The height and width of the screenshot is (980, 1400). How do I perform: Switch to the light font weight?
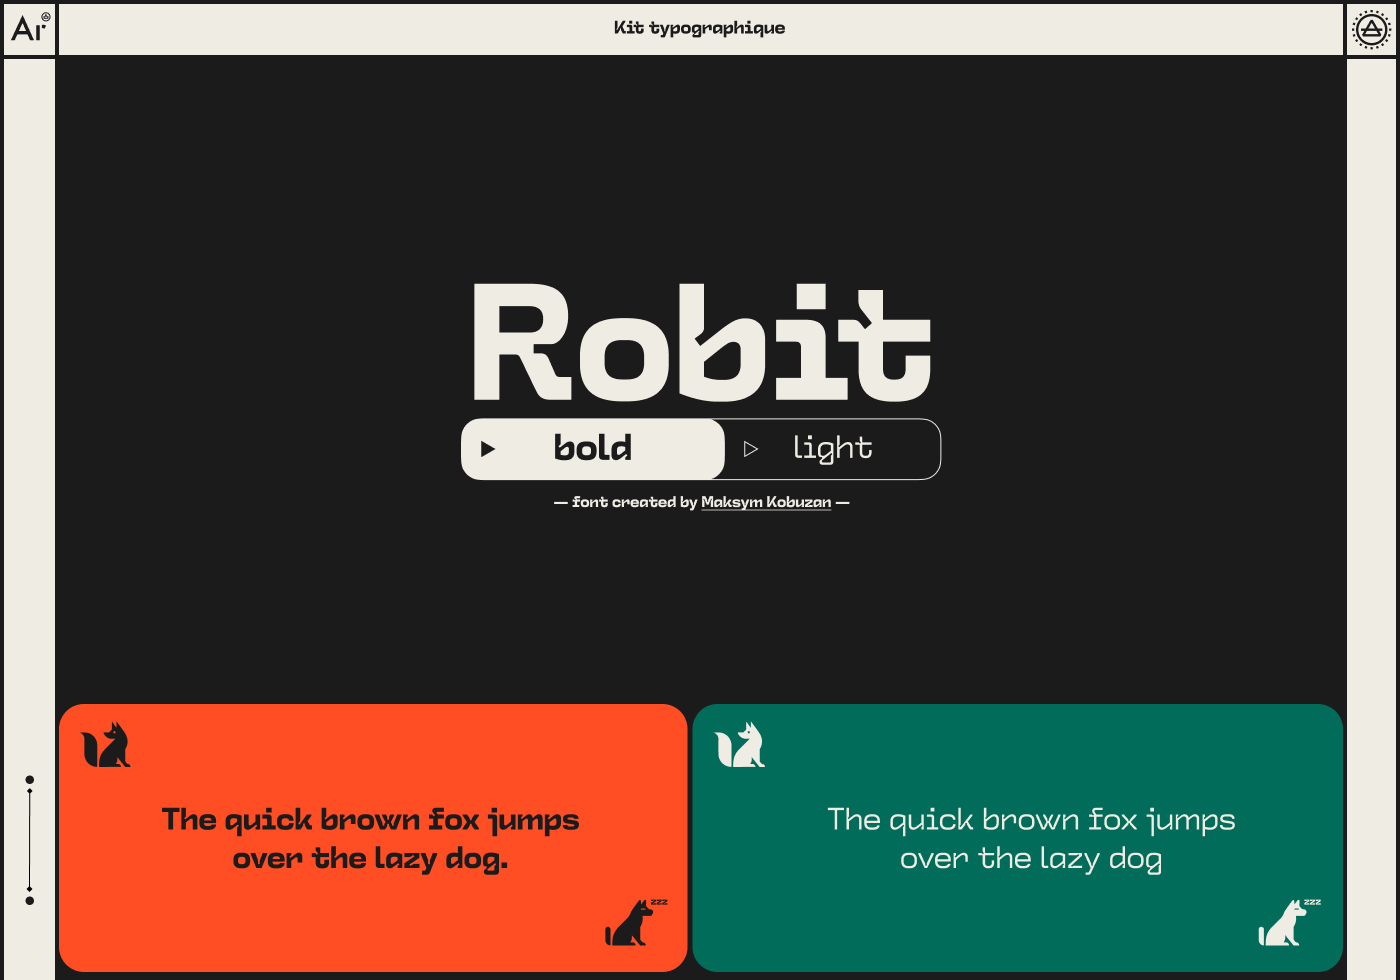tap(832, 449)
